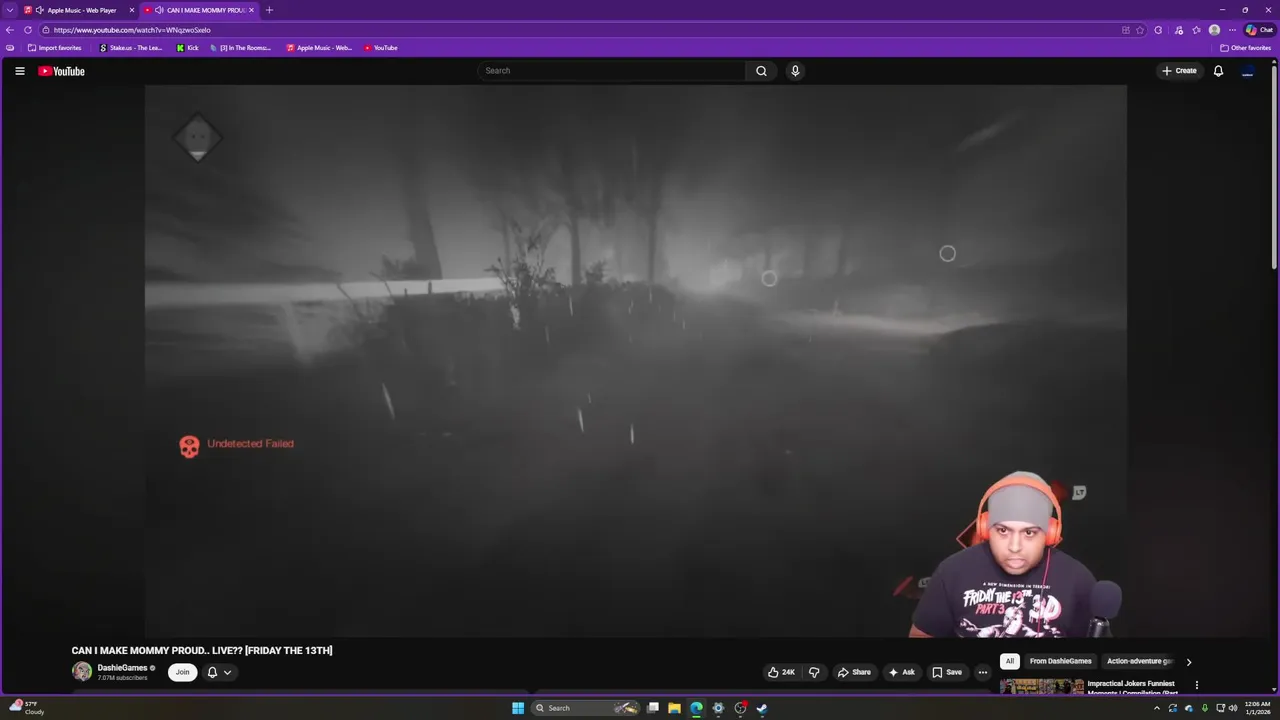Screen dimensions: 1280x720
Task: Open the DashieGames channel avatar
Action: click(x=82, y=672)
